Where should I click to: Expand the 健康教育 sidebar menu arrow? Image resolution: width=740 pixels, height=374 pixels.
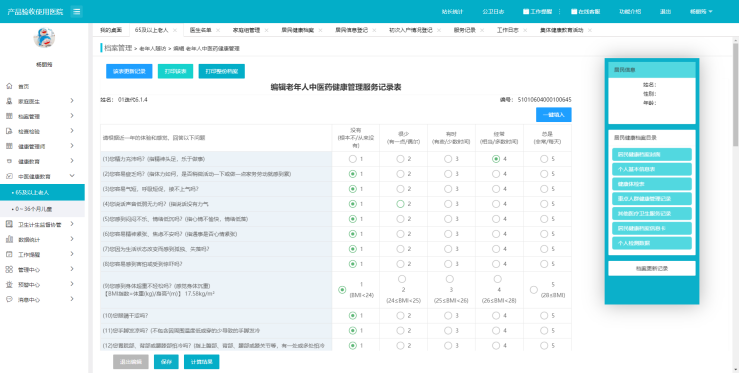click(x=72, y=161)
